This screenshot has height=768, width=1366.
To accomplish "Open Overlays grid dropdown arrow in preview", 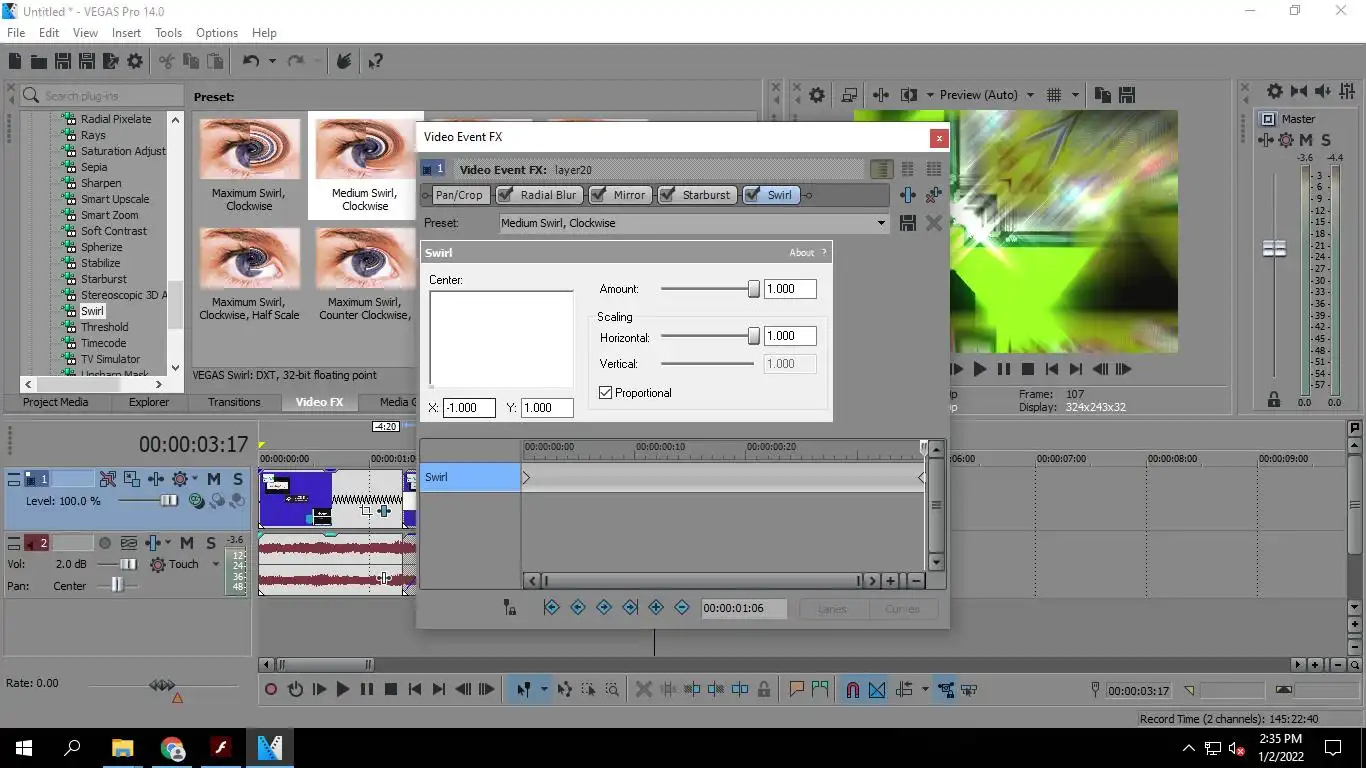I will (1076, 95).
